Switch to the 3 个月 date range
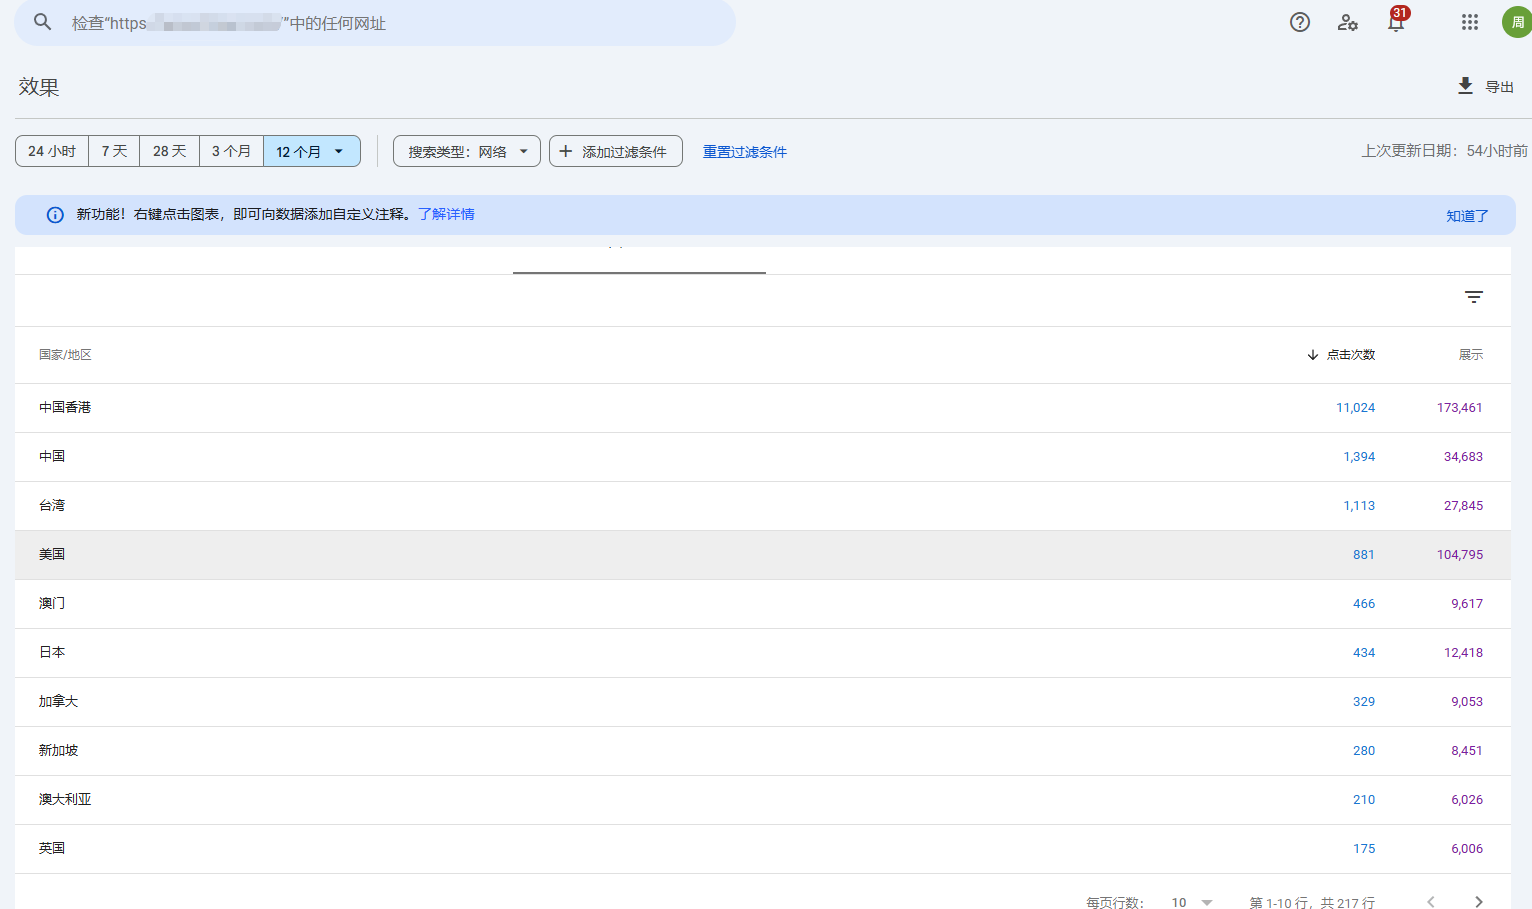The width and height of the screenshot is (1532, 909). click(231, 151)
